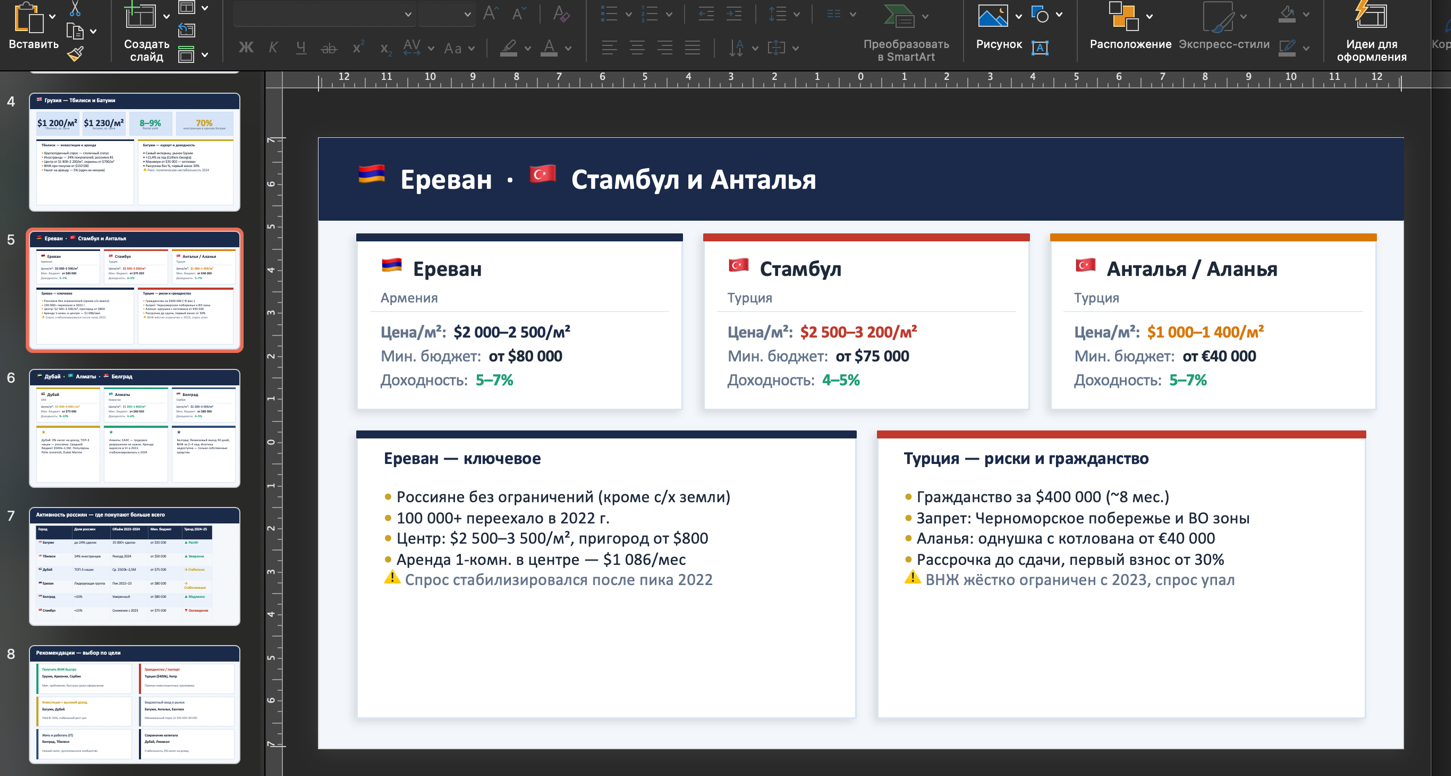The width and height of the screenshot is (1451, 776).
Task: Toggle italic formatting (К)
Action: click(273, 47)
